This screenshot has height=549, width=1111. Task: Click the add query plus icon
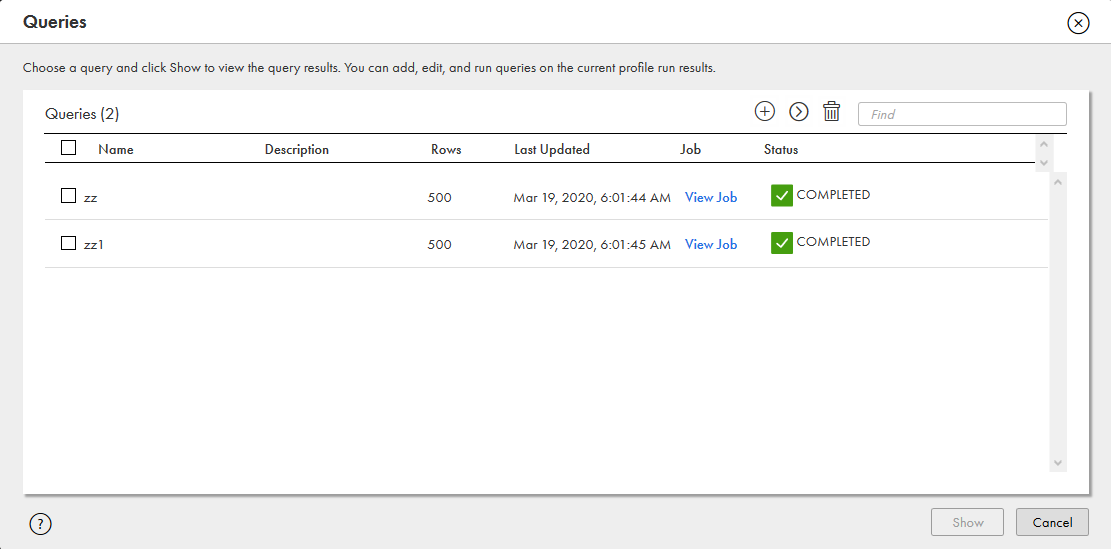[x=765, y=112]
